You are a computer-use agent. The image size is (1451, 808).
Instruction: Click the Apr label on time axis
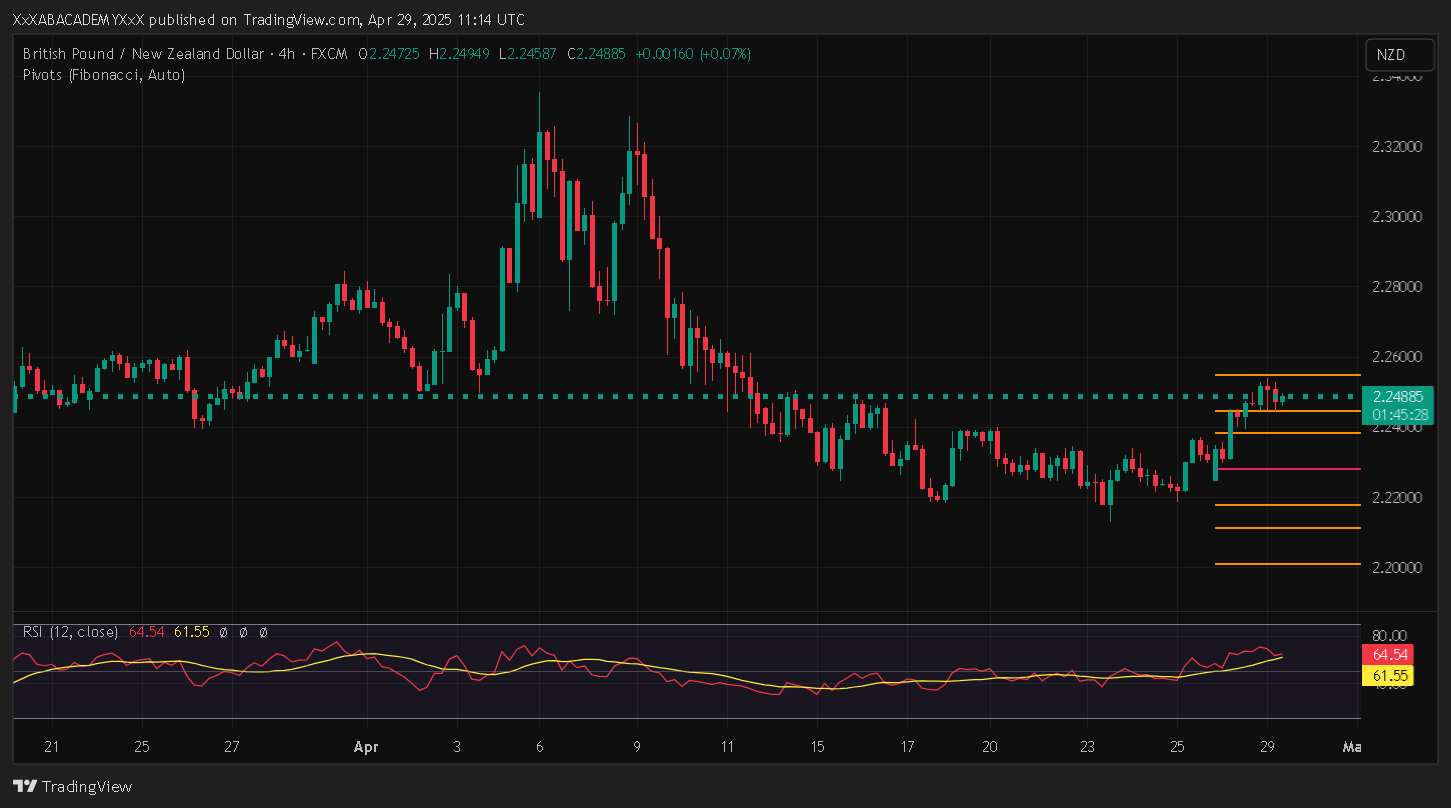coord(365,747)
